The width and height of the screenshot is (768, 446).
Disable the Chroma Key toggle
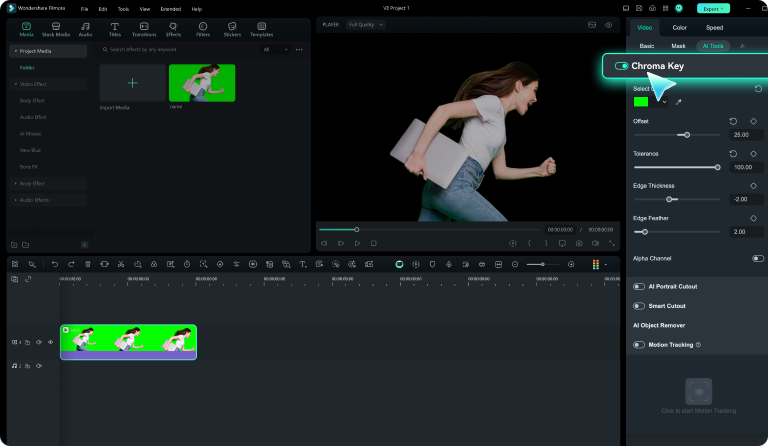[x=622, y=66]
